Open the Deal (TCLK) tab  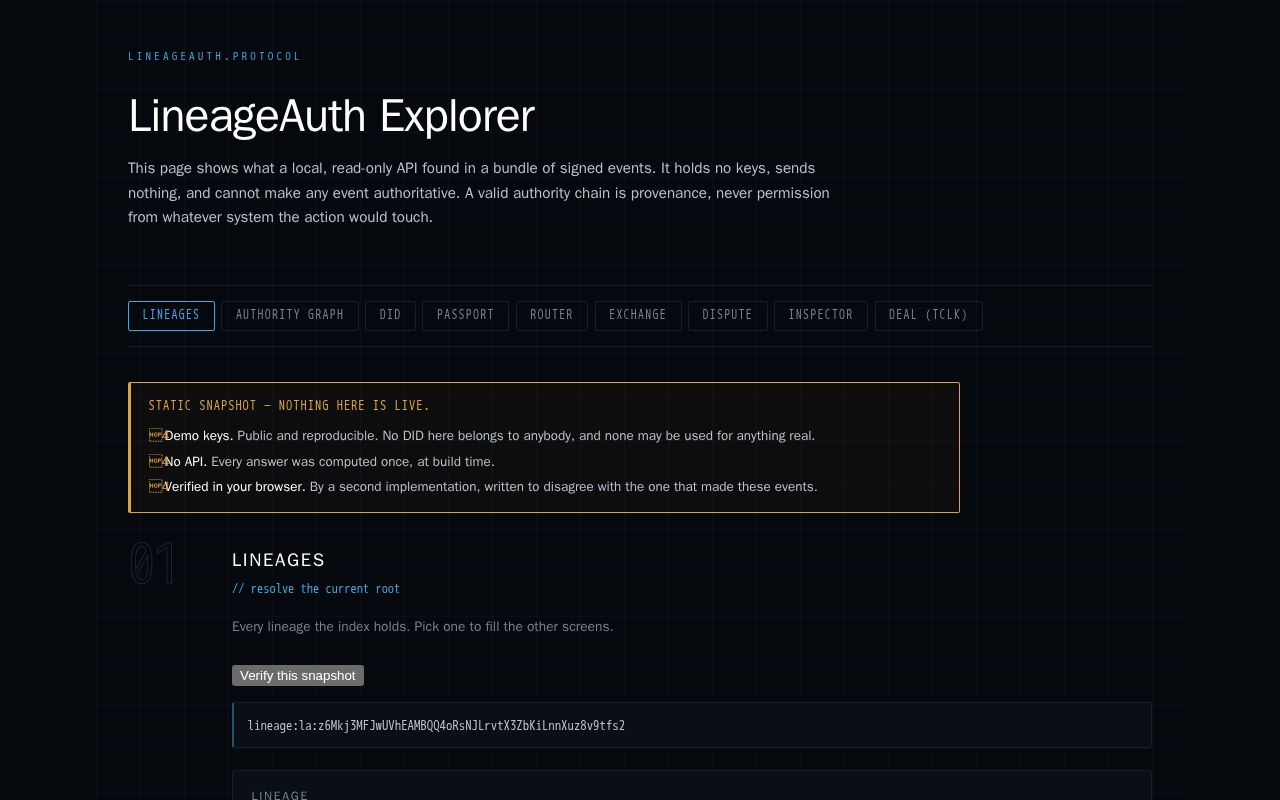point(929,315)
